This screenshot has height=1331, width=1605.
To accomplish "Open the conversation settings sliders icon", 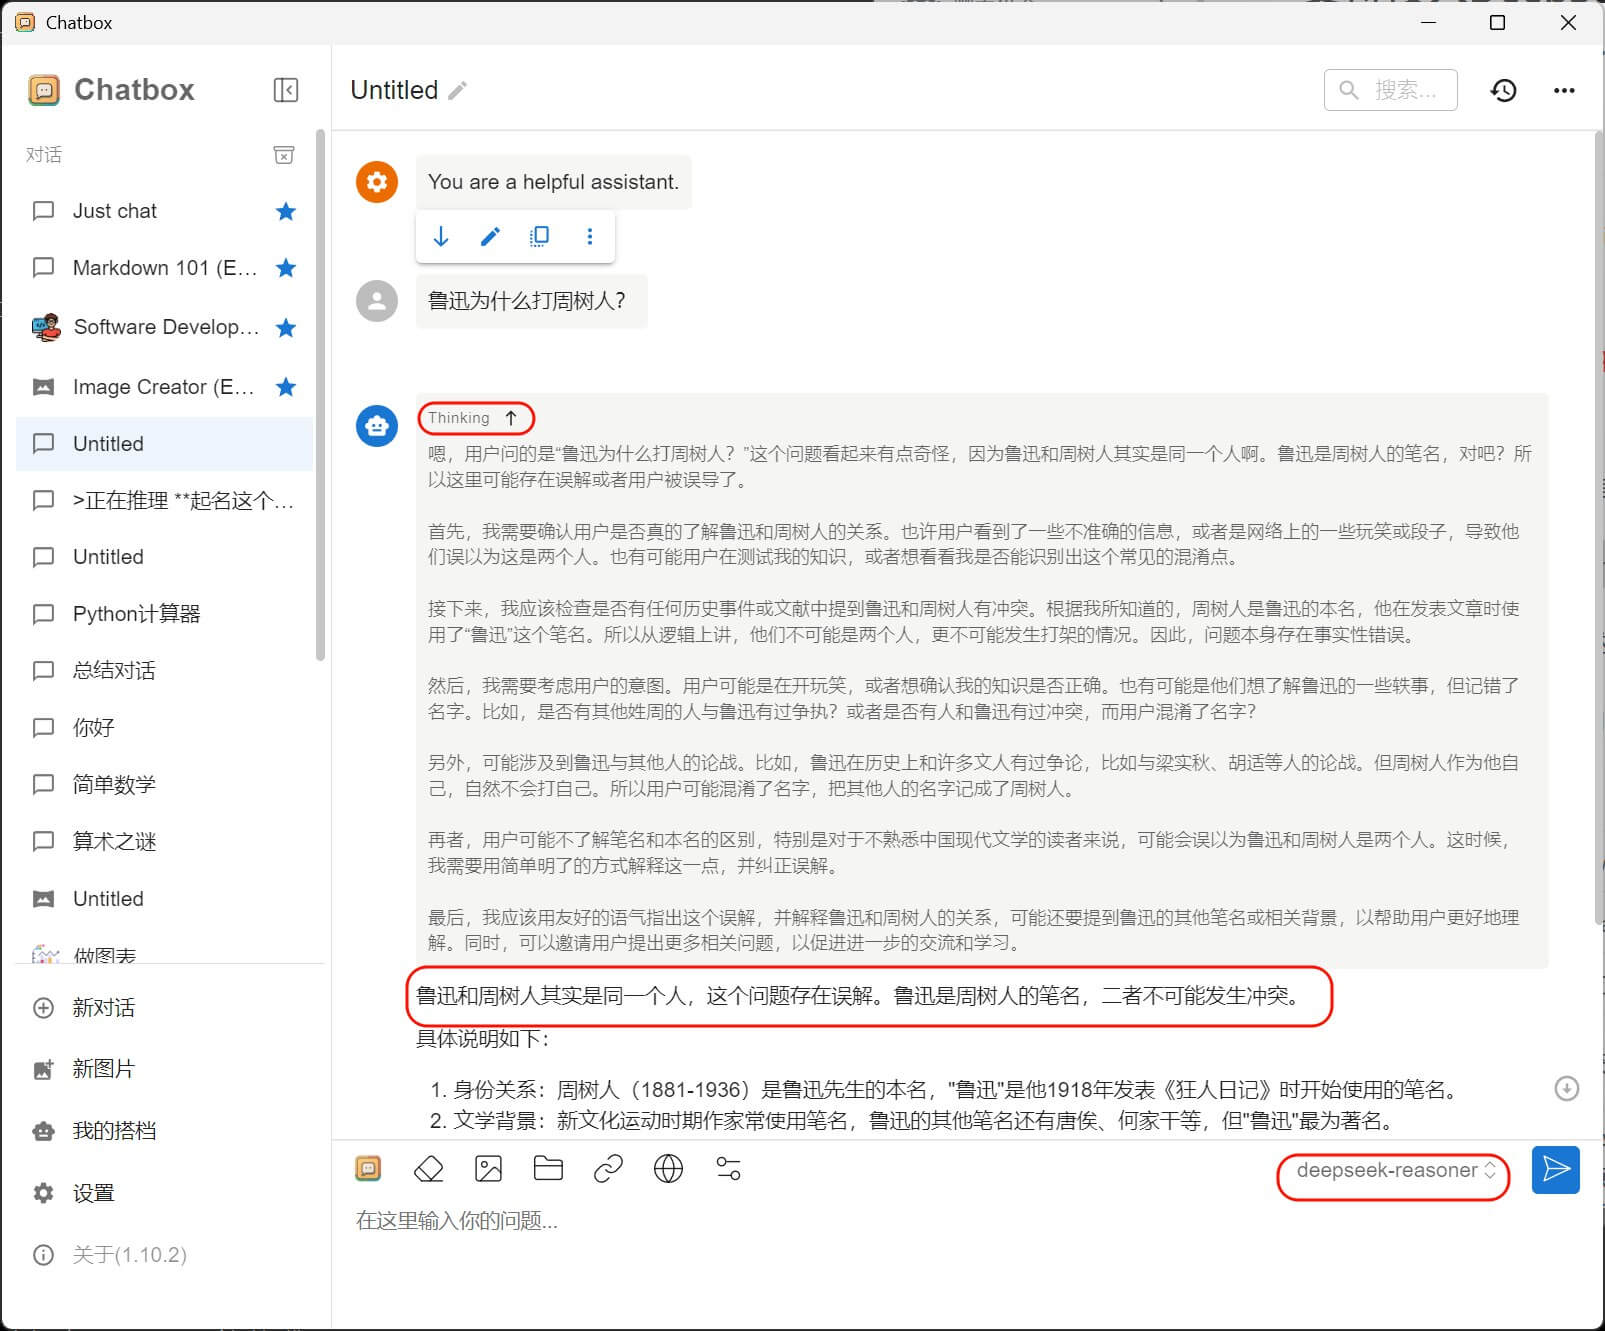I will pyautogui.click(x=728, y=1168).
